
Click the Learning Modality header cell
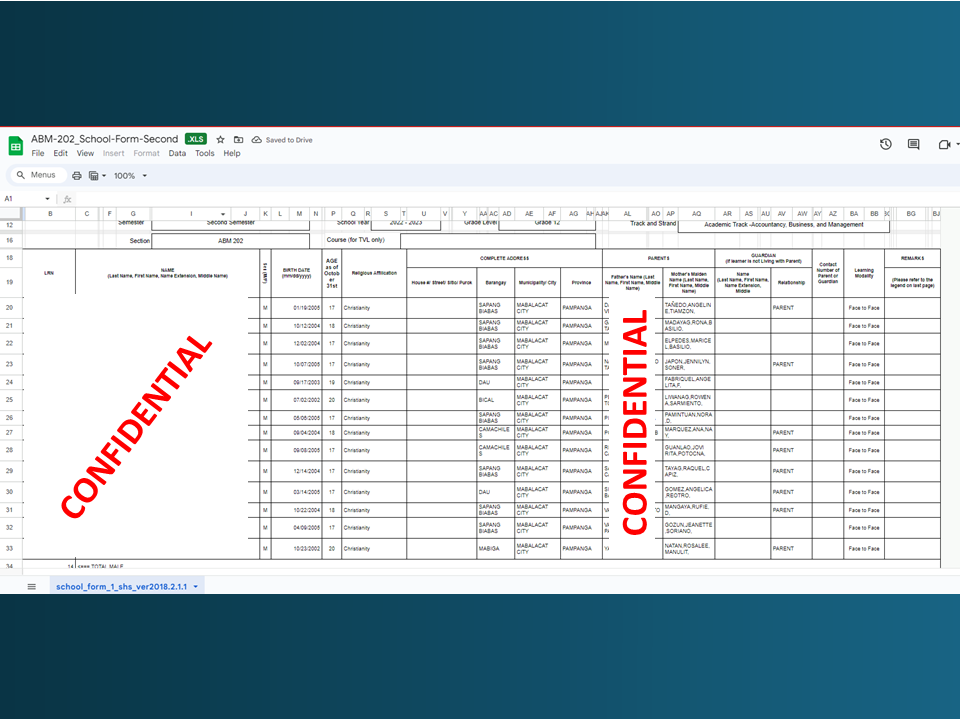(x=864, y=273)
